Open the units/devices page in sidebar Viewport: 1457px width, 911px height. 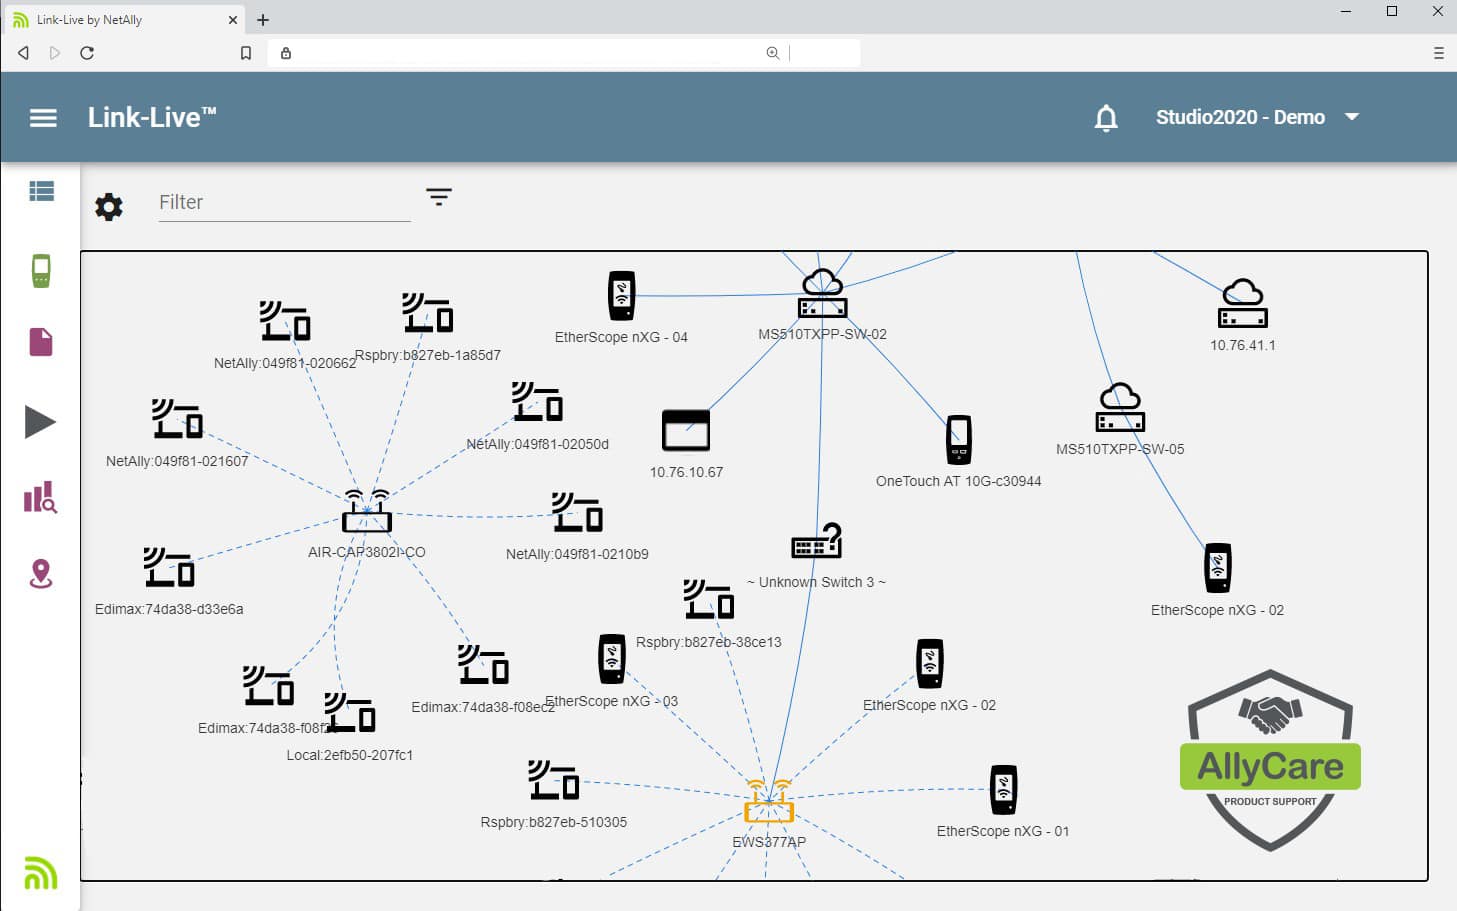[x=41, y=270]
